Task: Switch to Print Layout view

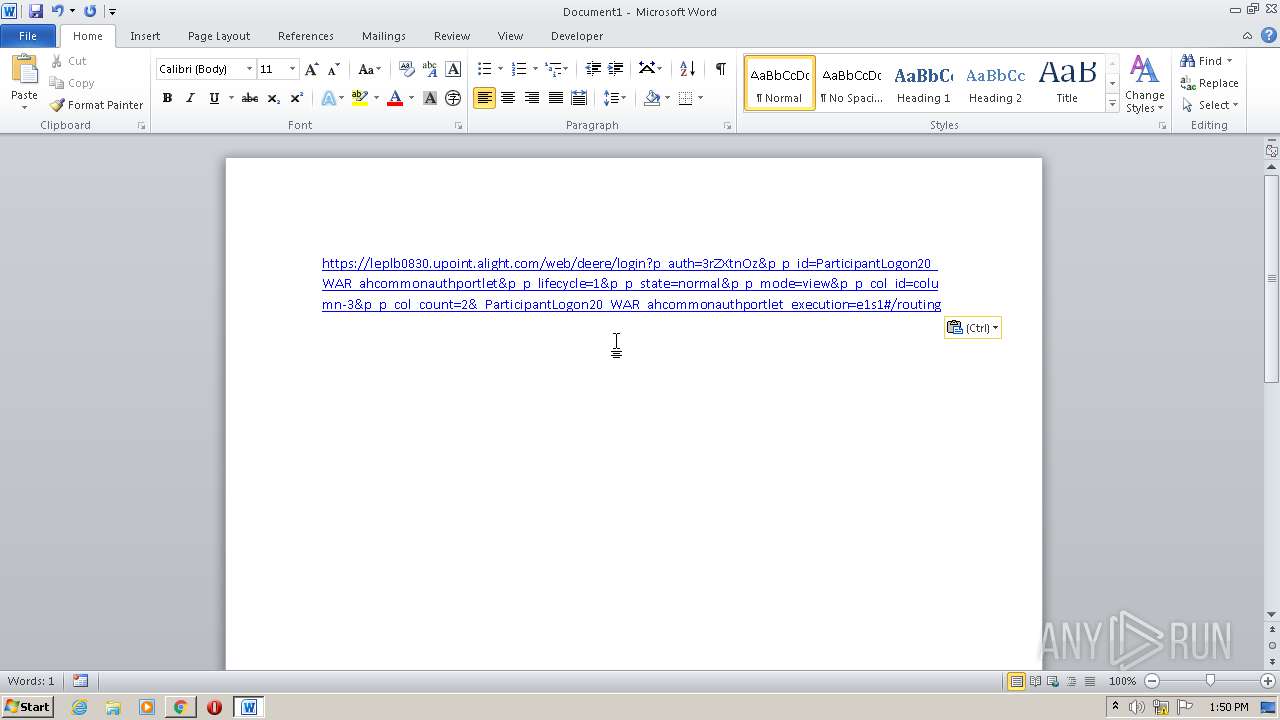Action: (x=1016, y=681)
